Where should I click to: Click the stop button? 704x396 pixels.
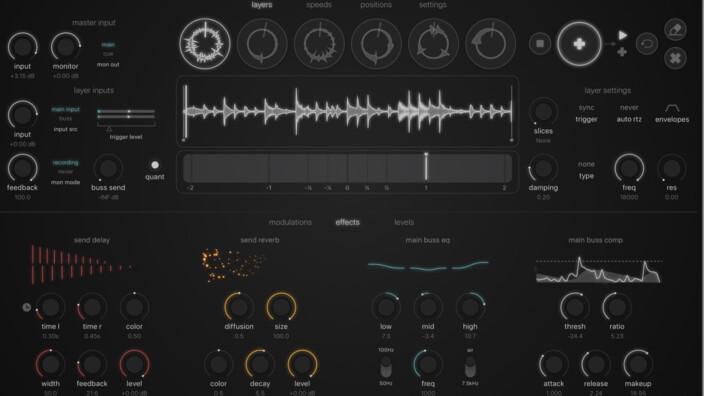(540, 44)
